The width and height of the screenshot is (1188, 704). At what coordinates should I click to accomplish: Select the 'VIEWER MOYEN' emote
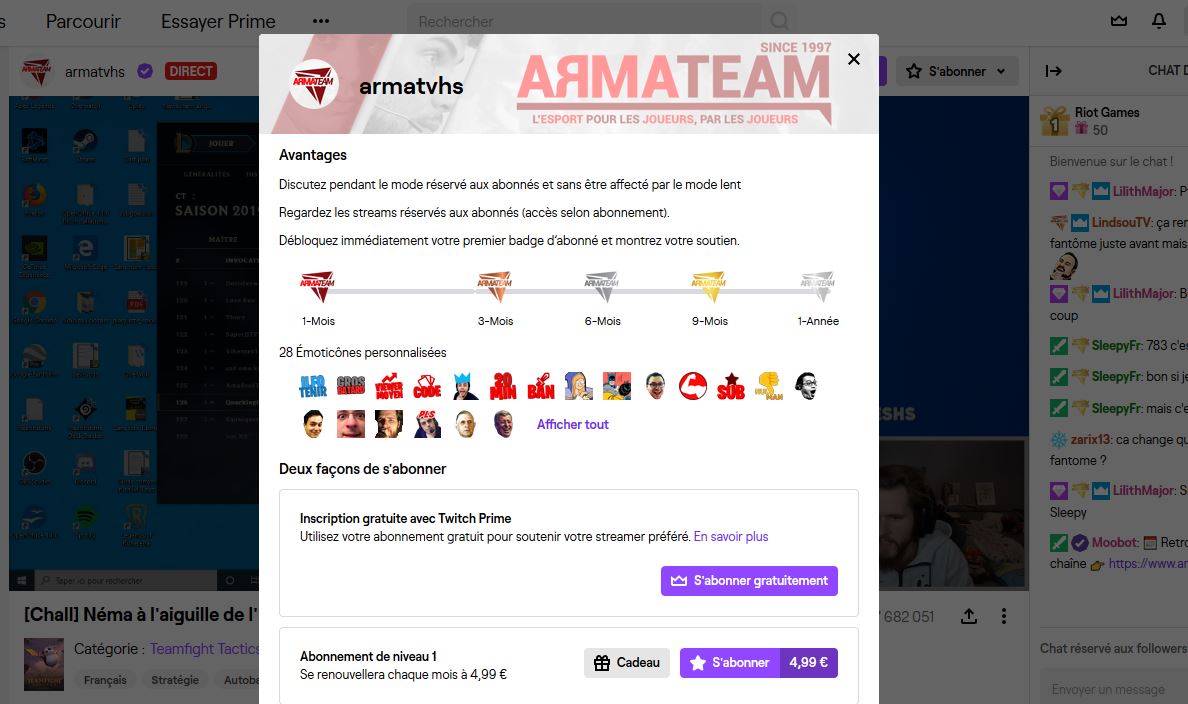pos(389,386)
